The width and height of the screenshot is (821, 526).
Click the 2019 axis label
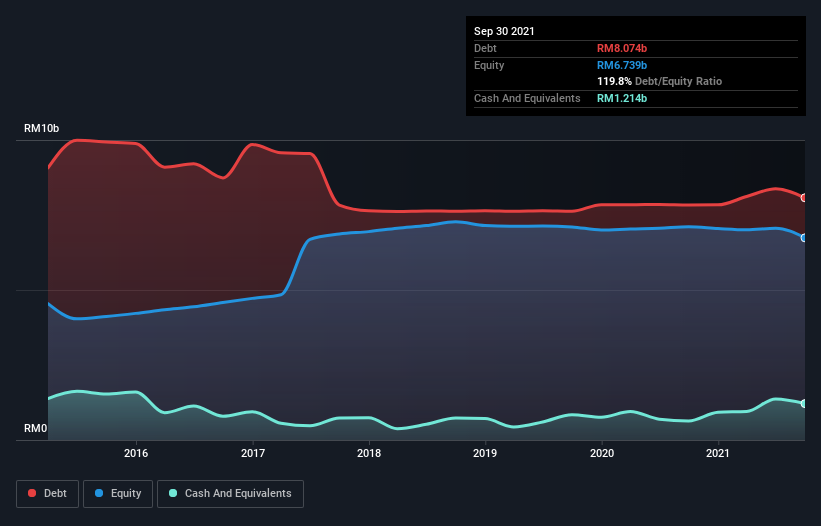point(485,453)
